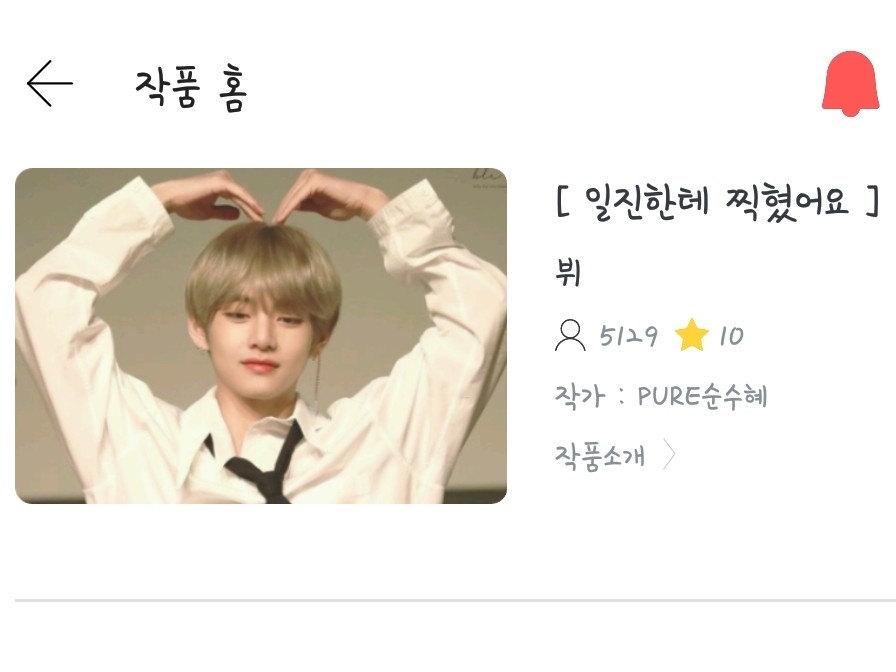Click the 뷔 character label
Viewport: 896px width, 672px height.
click(568, 272)
